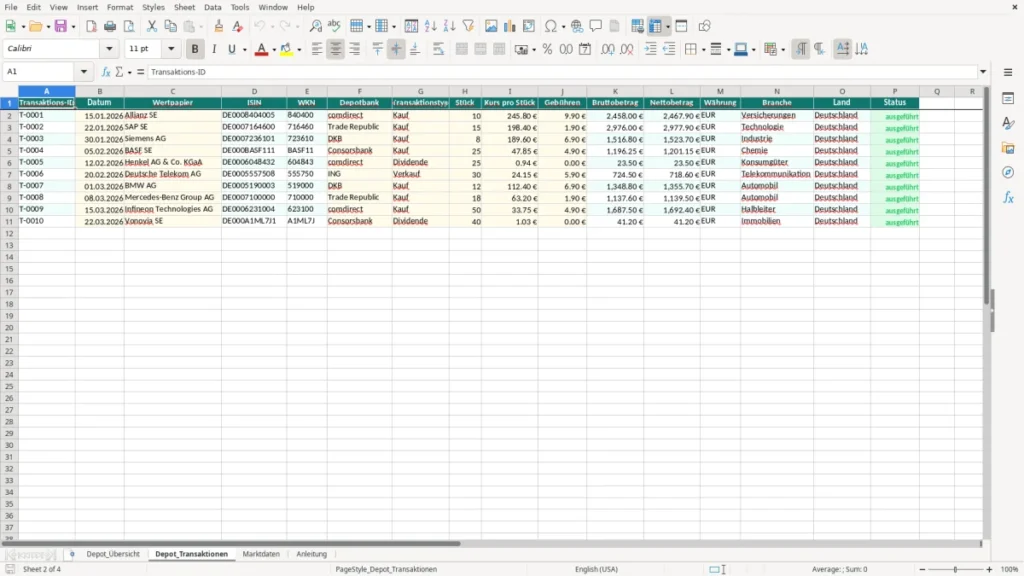Open Find & Replace tool
The width and height of the screenshot is (1024, 576).
click(x=315, y=26)
